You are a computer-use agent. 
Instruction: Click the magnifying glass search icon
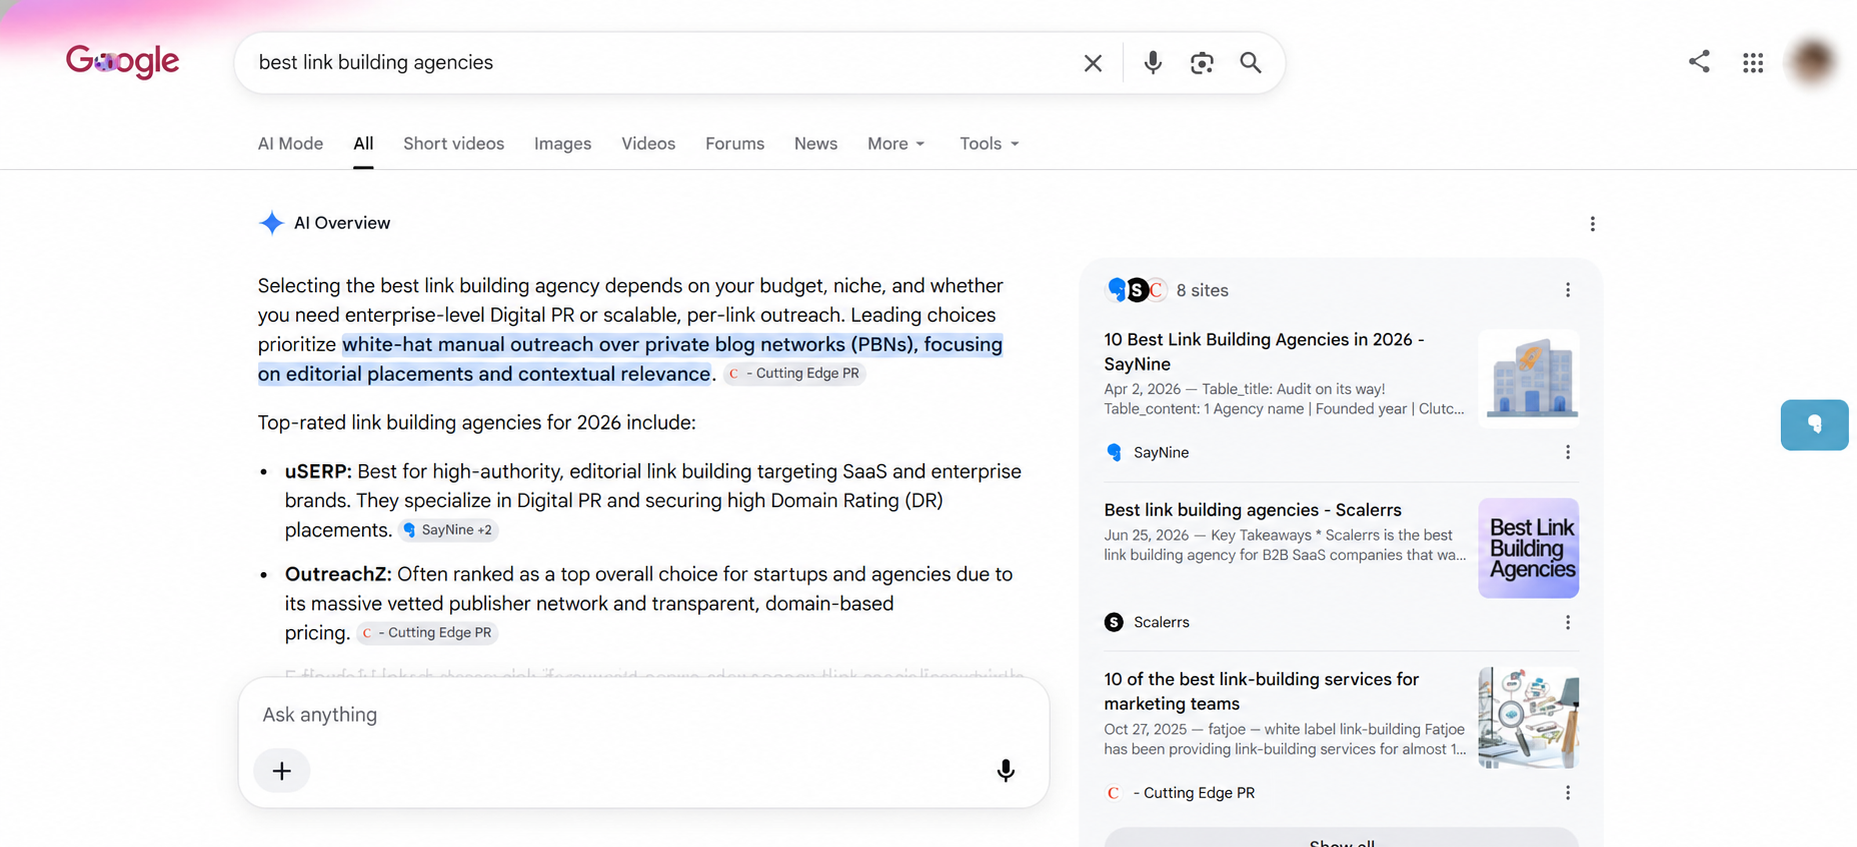pyautogui.click(x=1251, y=63)
